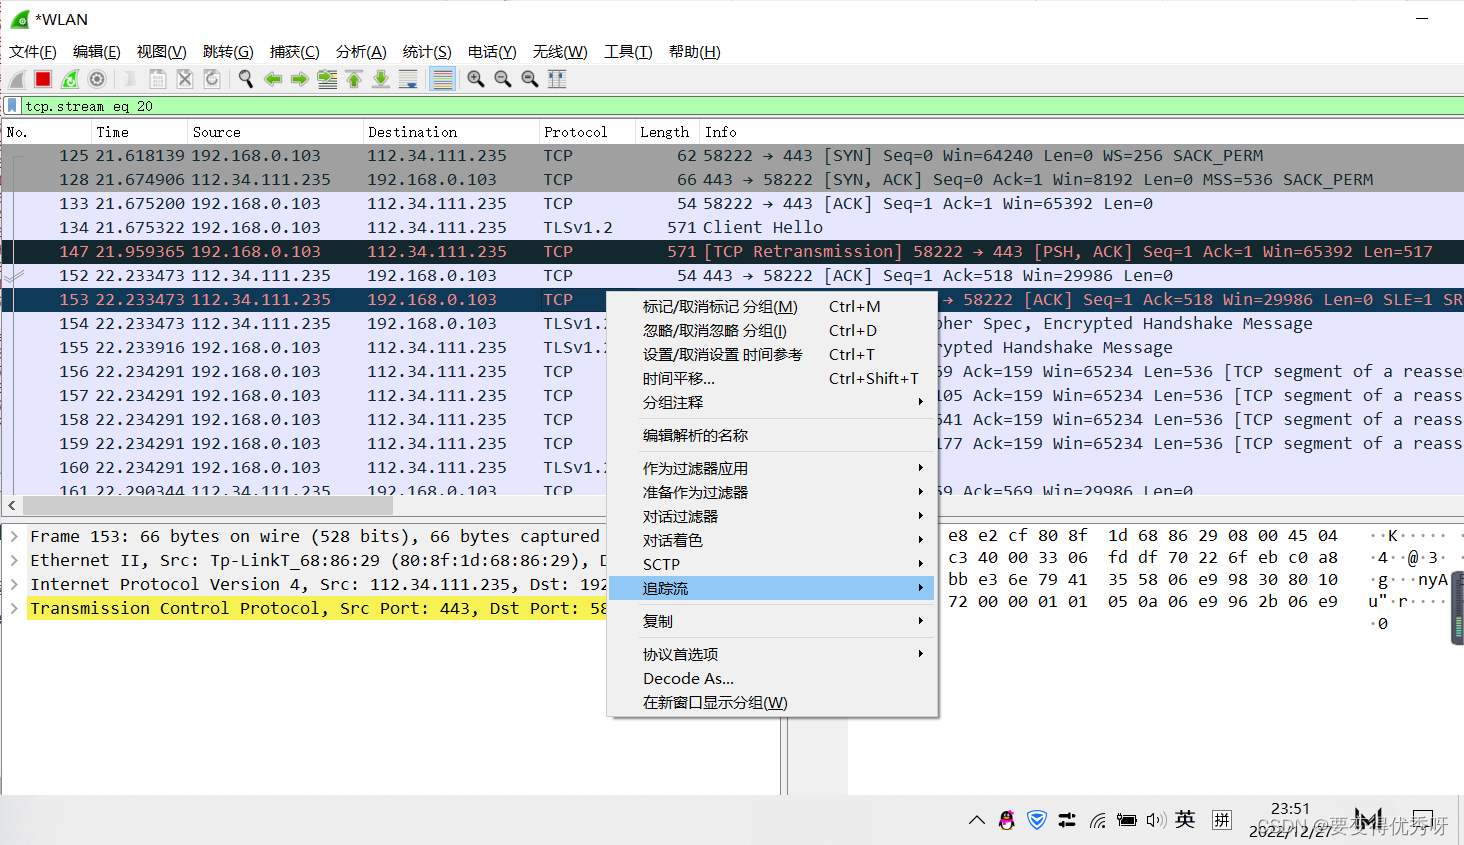Viewport: 1464px width, 845px height.
Task: Open the 跳转(G) menu
Action: click(x=228, y=52)
